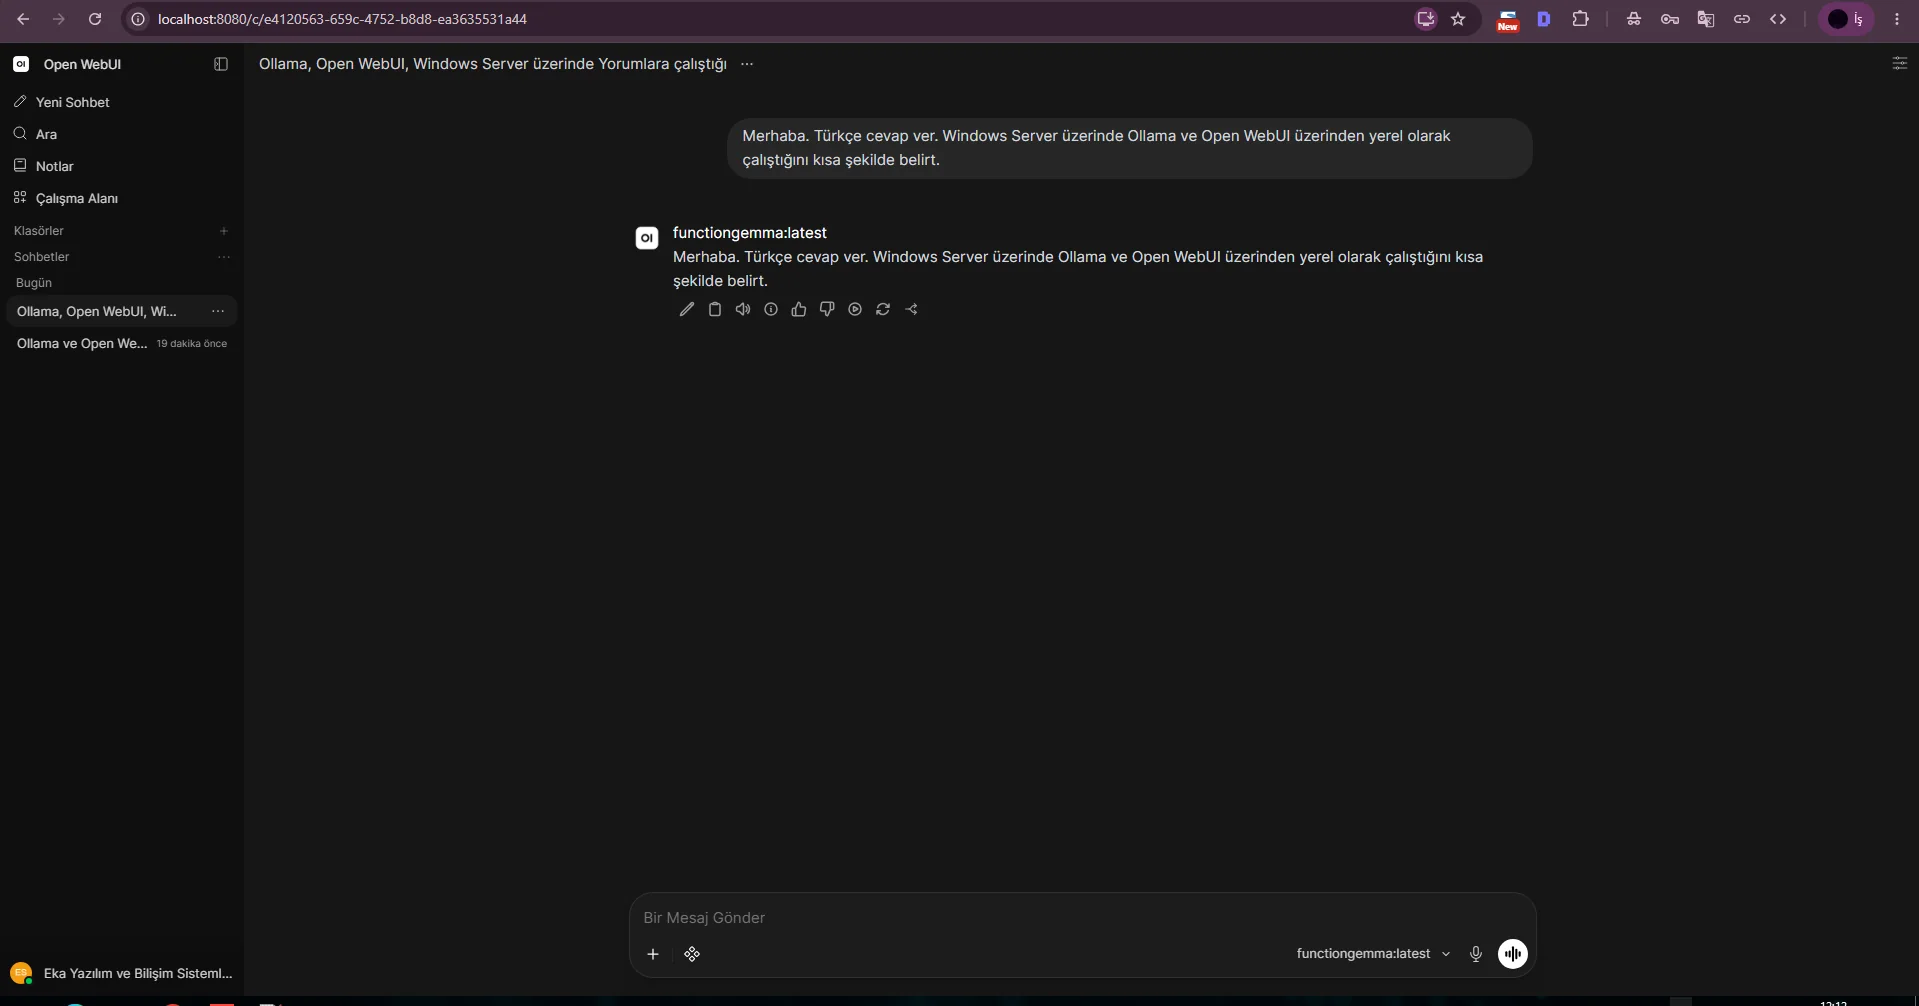This screenshot has height=1006, width=1919.
Task: Regenerate the model response
Action: 882,310
